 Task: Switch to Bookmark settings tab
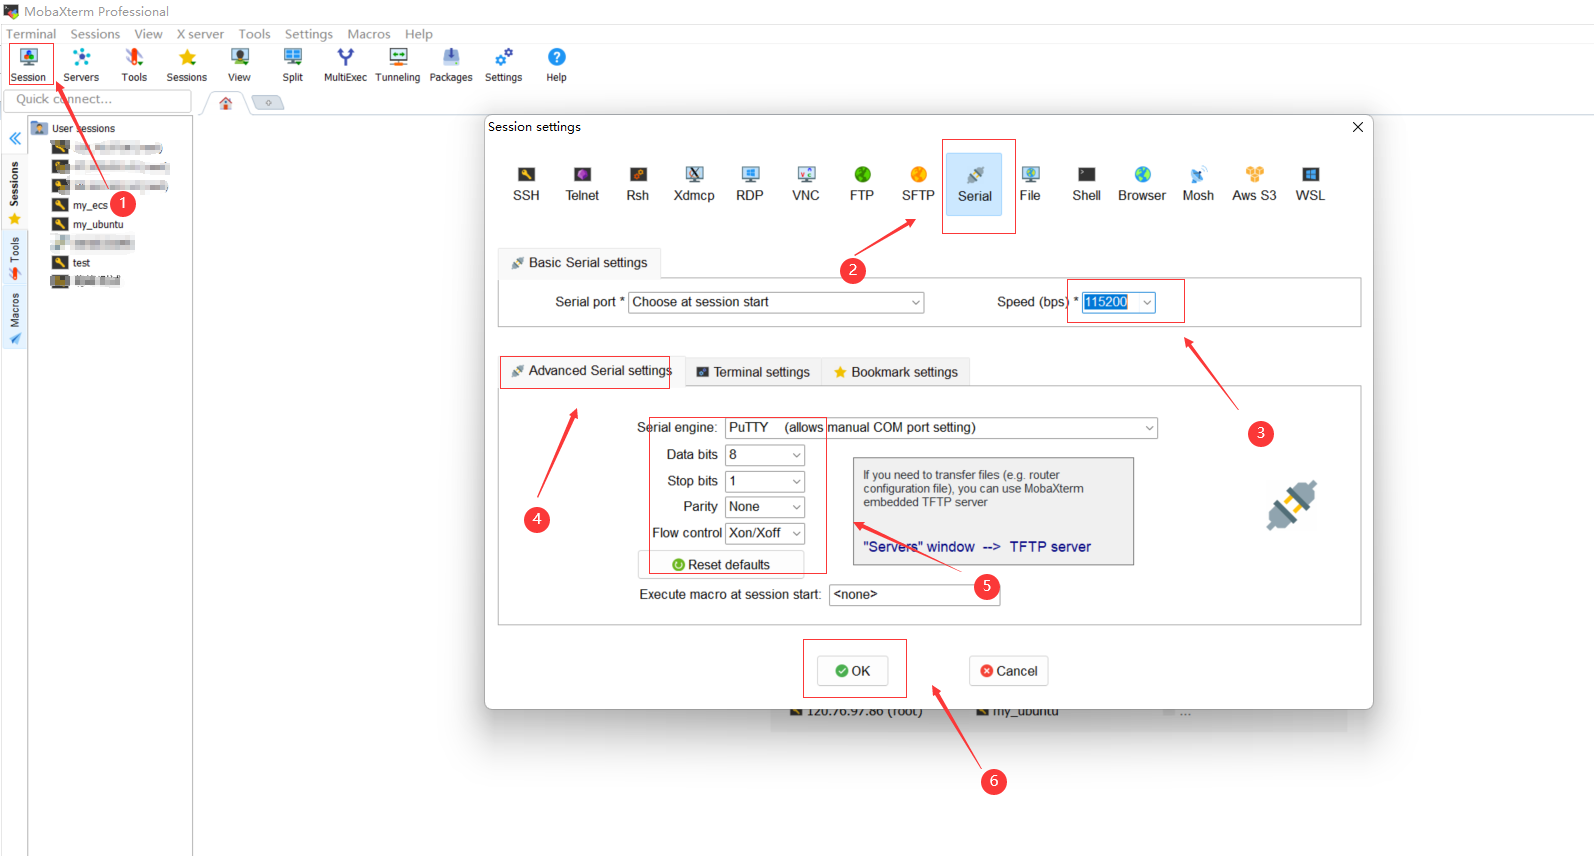point(896,372)
